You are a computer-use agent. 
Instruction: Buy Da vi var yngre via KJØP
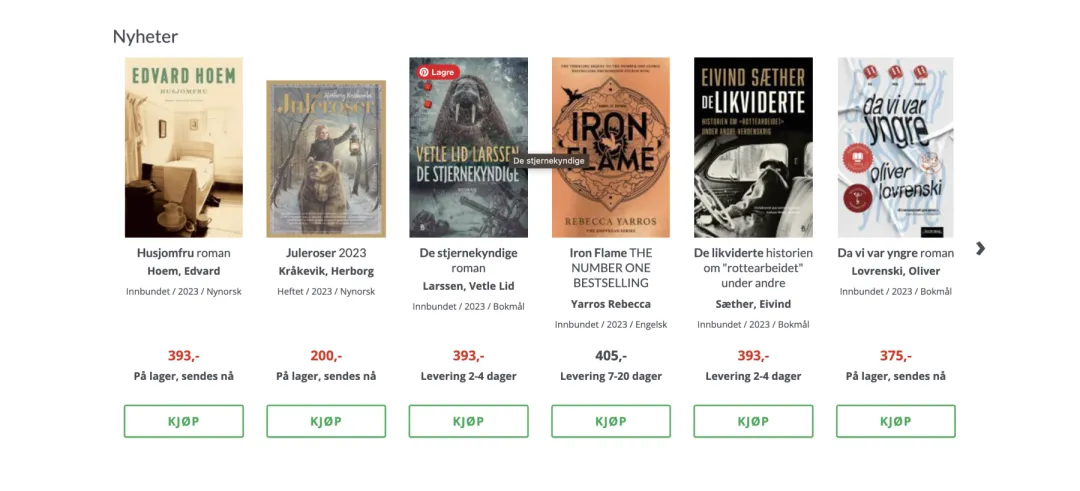(x=895, y=421)
